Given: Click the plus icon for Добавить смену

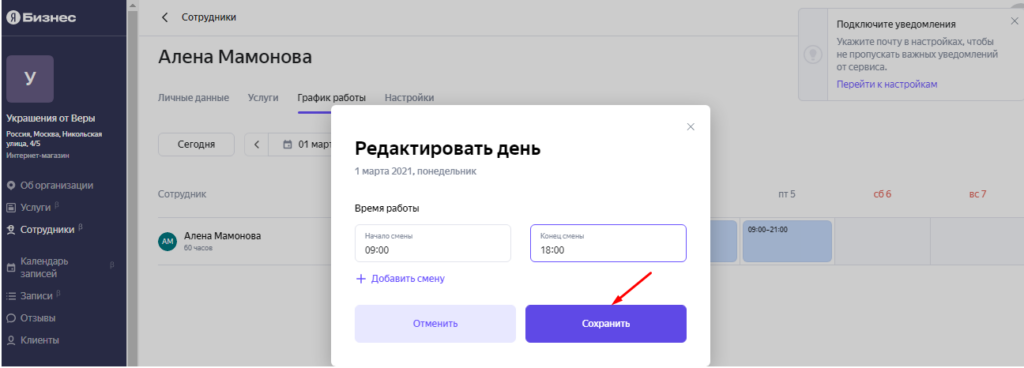Looking at the screenshot, I should coord(360,279).
